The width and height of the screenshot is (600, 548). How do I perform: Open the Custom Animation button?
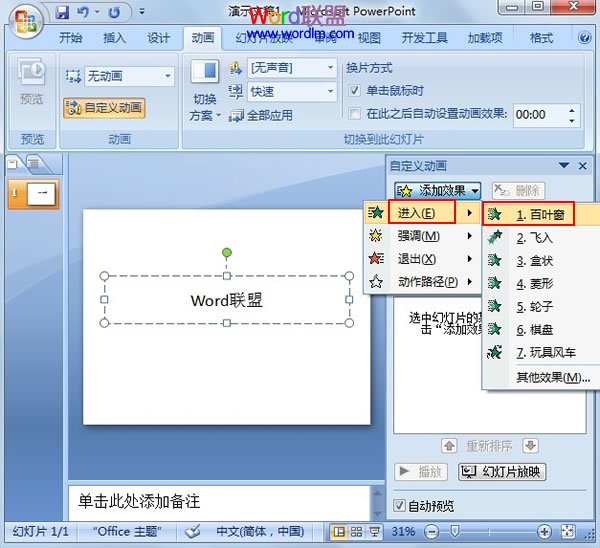(104, 108)
